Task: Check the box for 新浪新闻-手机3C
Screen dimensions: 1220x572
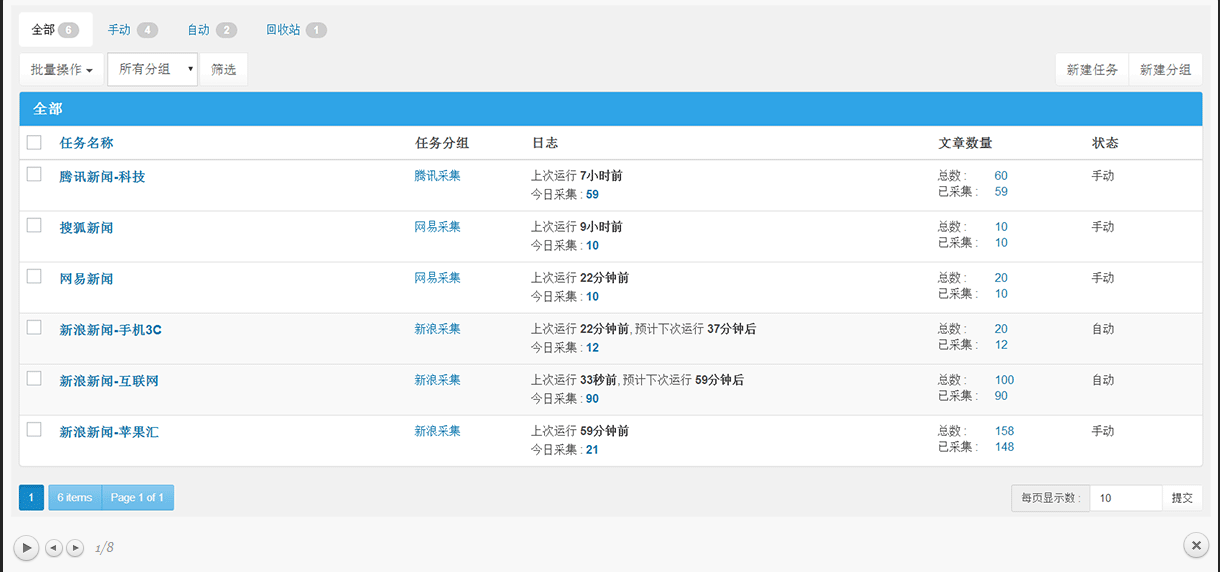Action: [34, 327]
